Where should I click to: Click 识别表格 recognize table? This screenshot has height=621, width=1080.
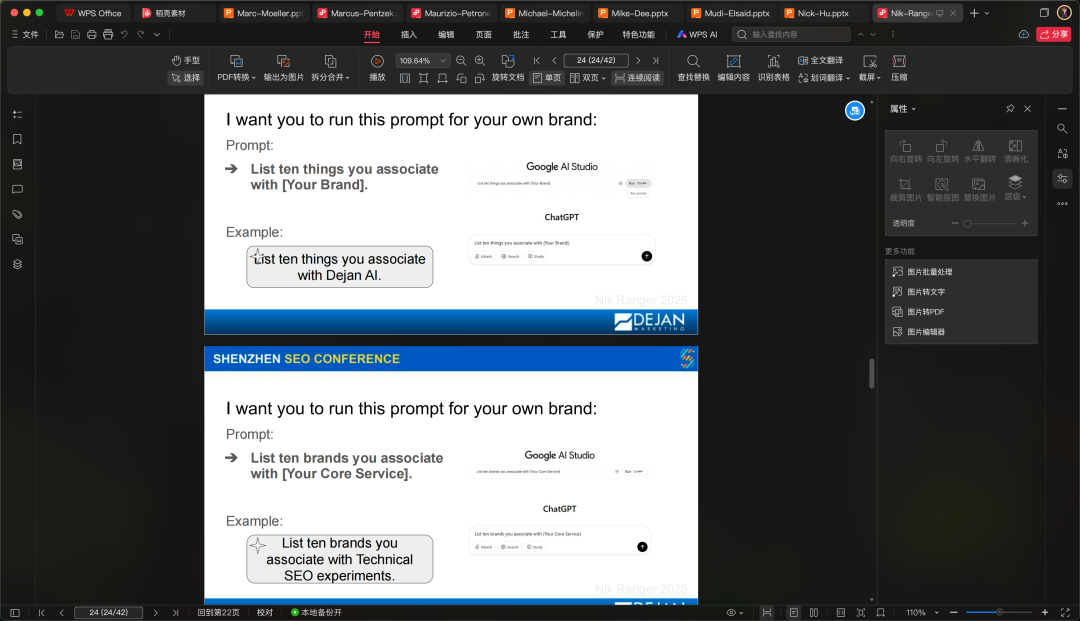coord(773,69)
